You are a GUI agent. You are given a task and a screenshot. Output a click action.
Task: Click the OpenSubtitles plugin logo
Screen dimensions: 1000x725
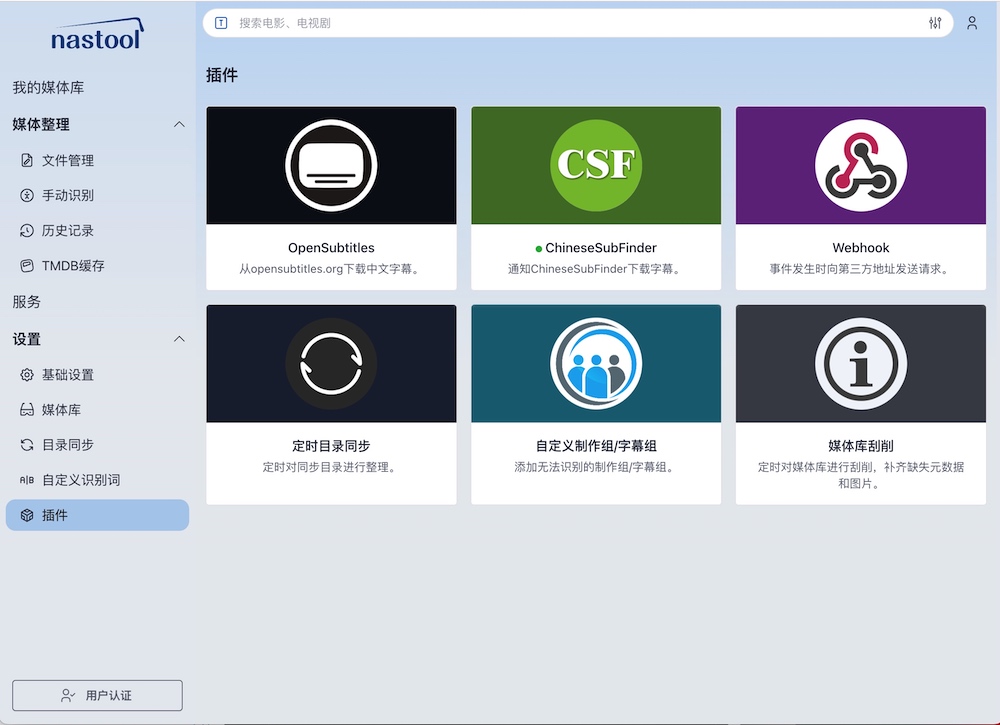(x=331, y=165)
